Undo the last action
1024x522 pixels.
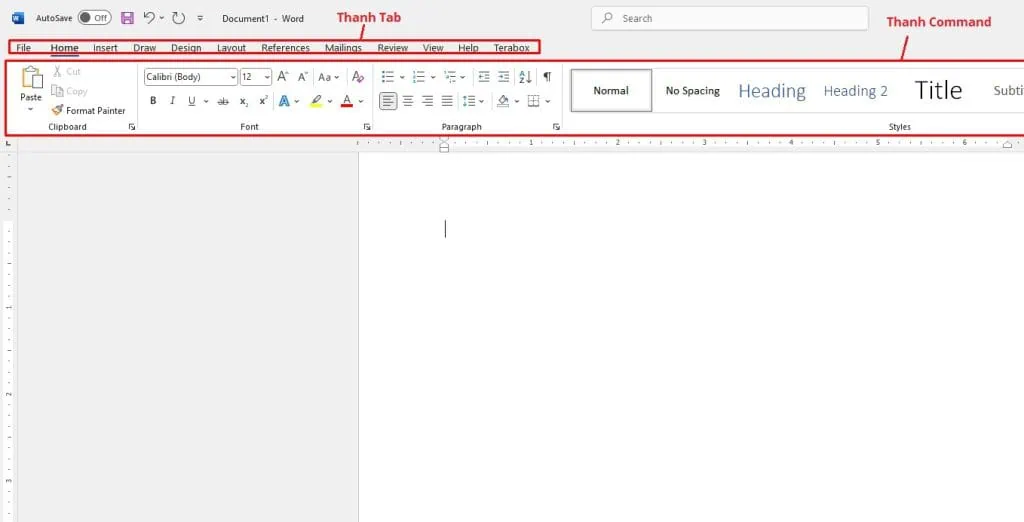coord(149,18)
